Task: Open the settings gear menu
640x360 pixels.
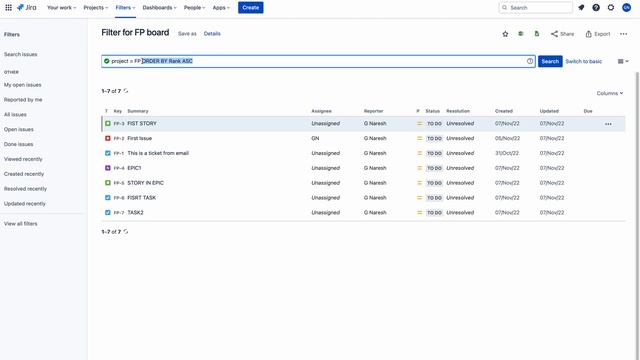Action: 611,7
